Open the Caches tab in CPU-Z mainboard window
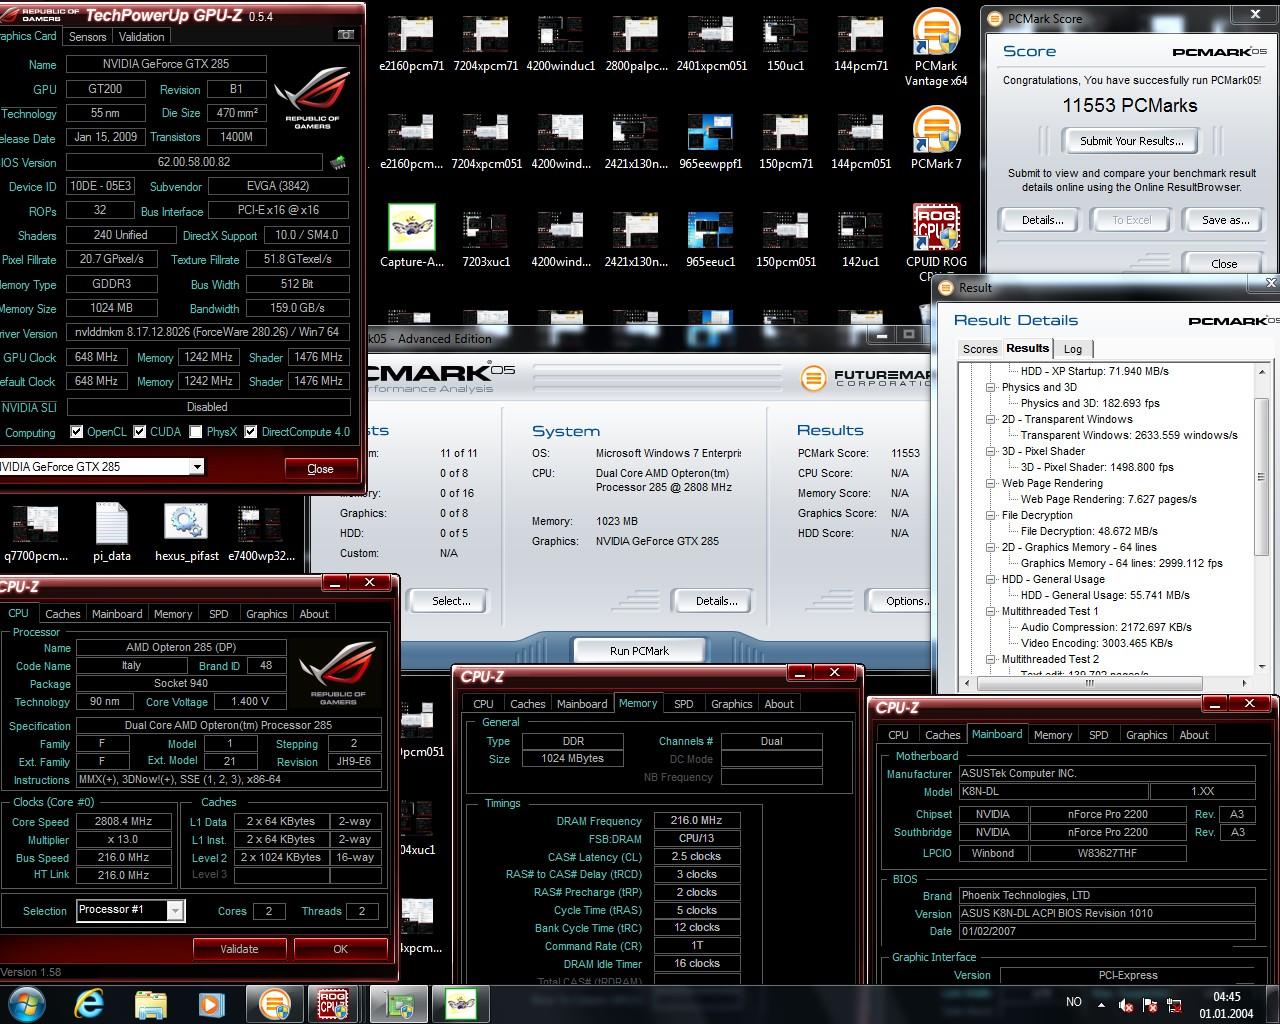Viewport: 1280px width, 1024px height. pyautogui.click(x=942, y=735)
